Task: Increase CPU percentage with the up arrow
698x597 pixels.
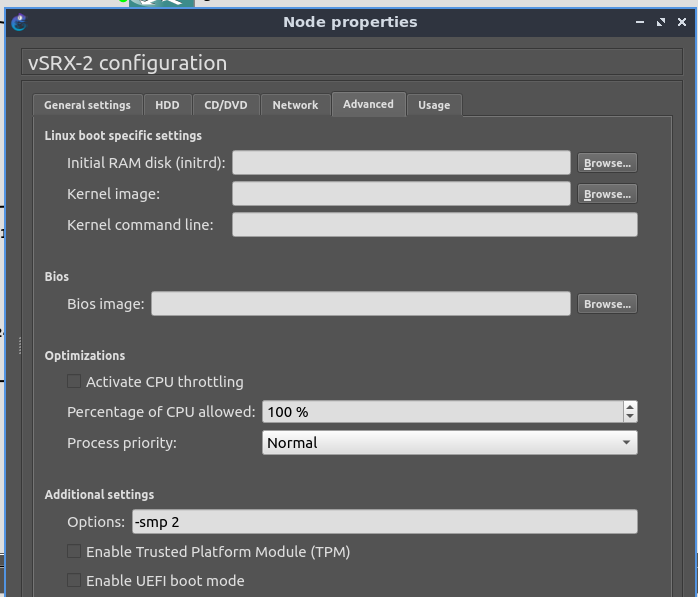Action: tap(629, 406)
